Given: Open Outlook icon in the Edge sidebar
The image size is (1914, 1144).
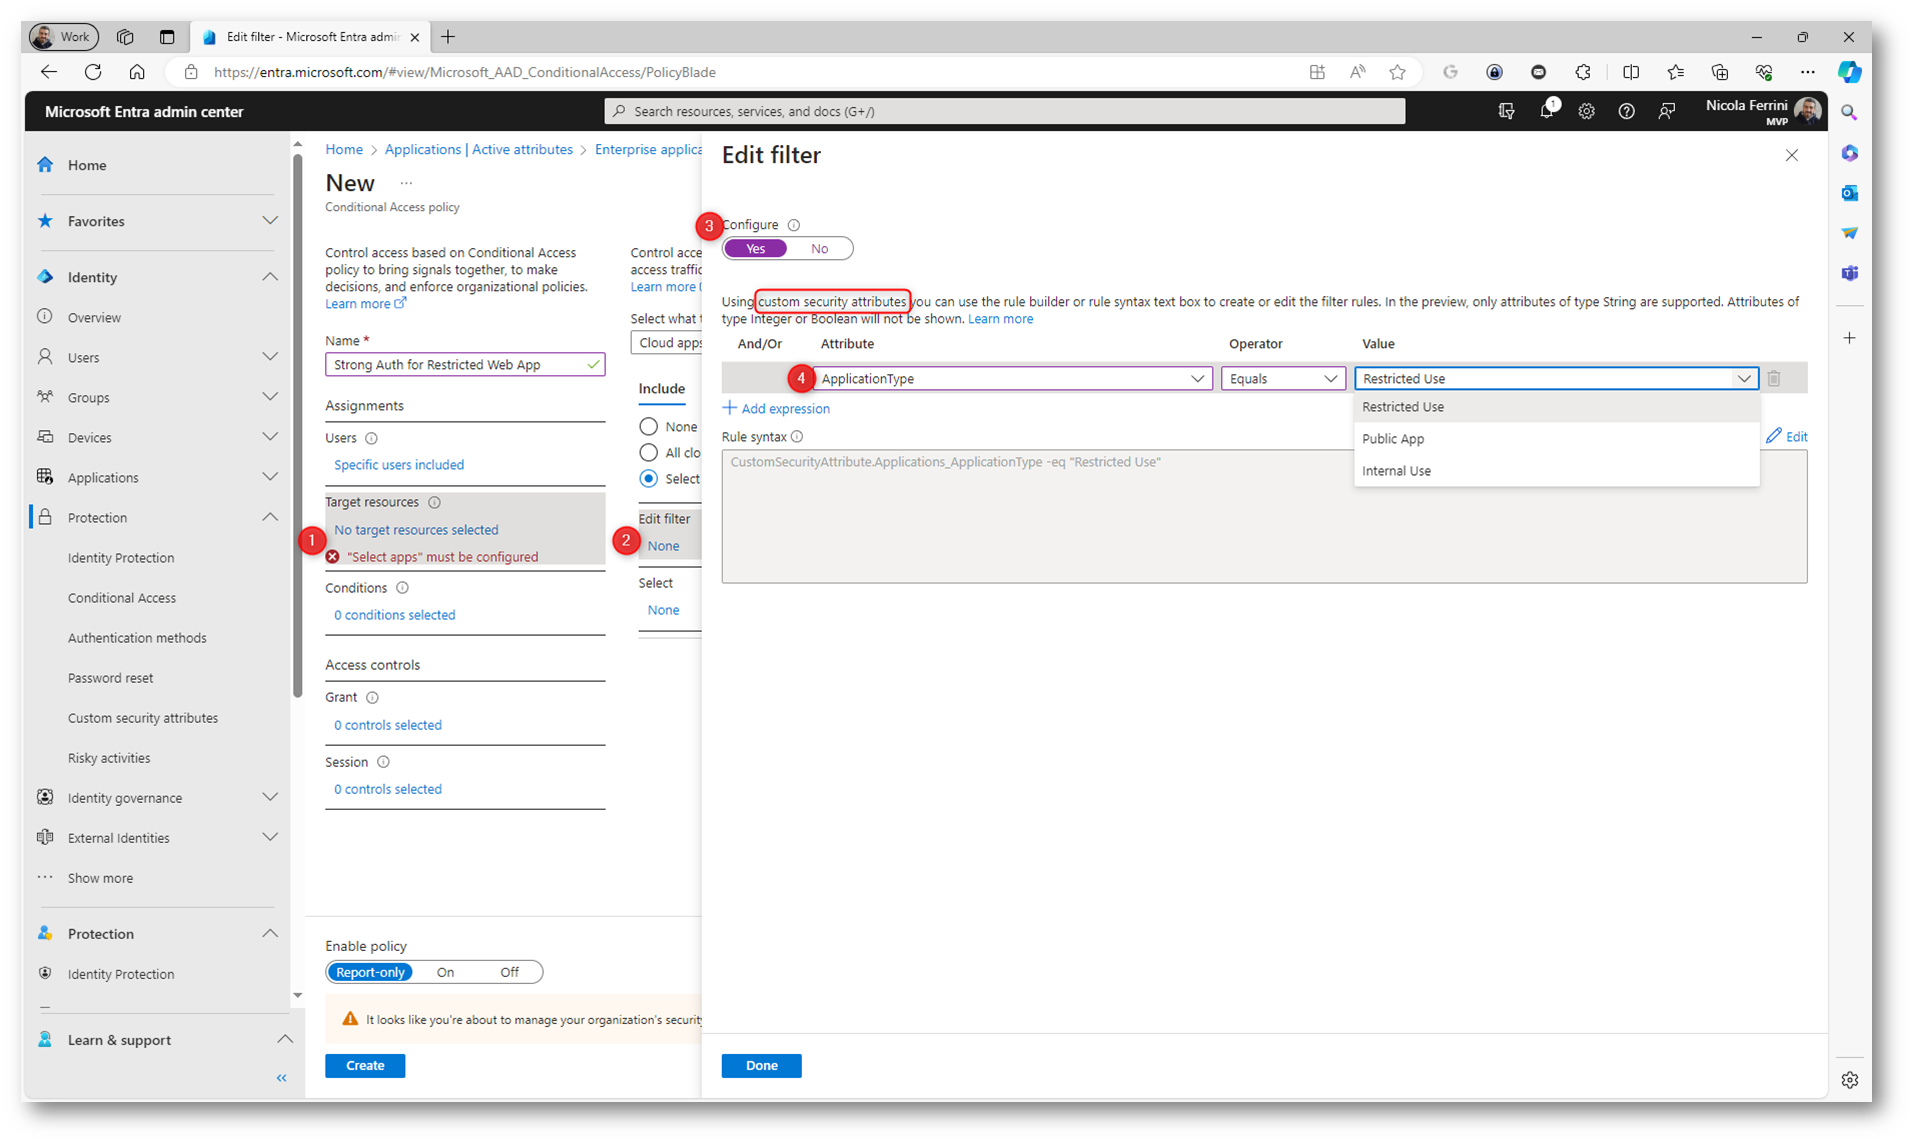Looking at the screenshot, I should pyautogui.click(x=1849, y=193).
